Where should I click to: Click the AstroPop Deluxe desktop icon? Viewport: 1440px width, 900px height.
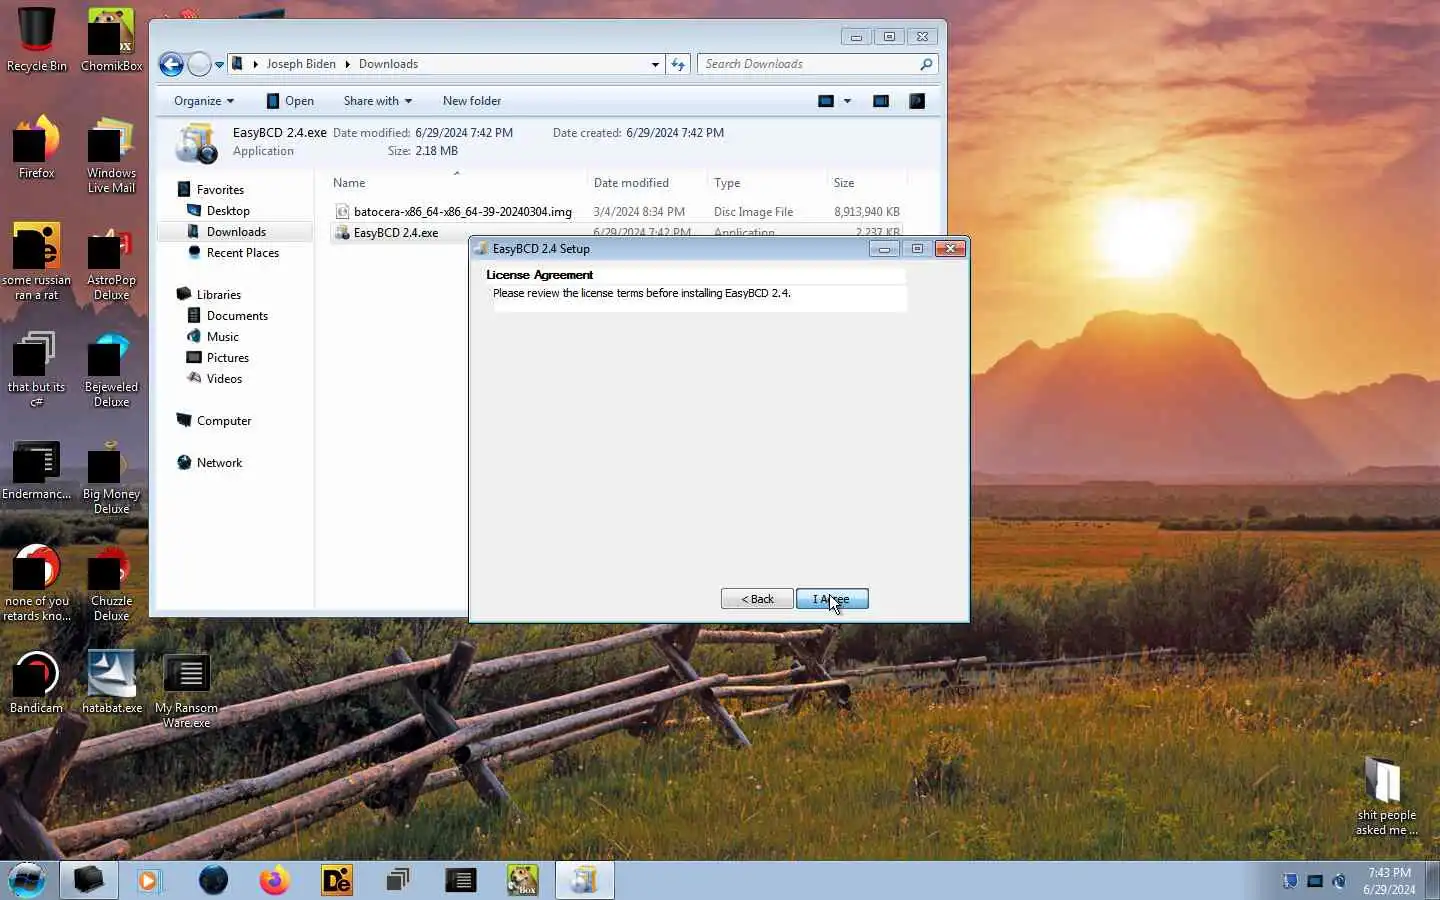[x=111, y=262]
